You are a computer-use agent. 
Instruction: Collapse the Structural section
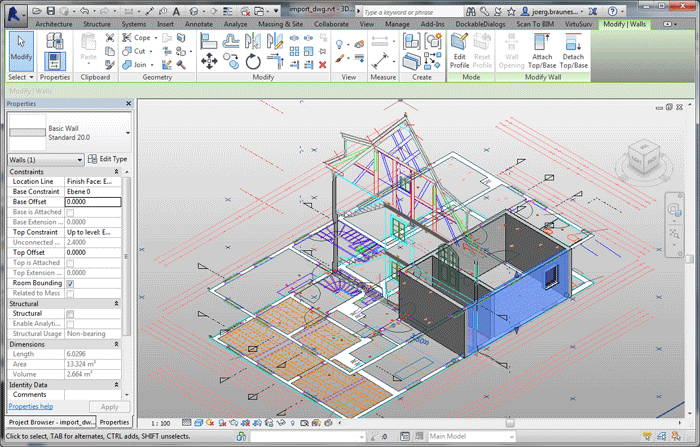point(117,304)
